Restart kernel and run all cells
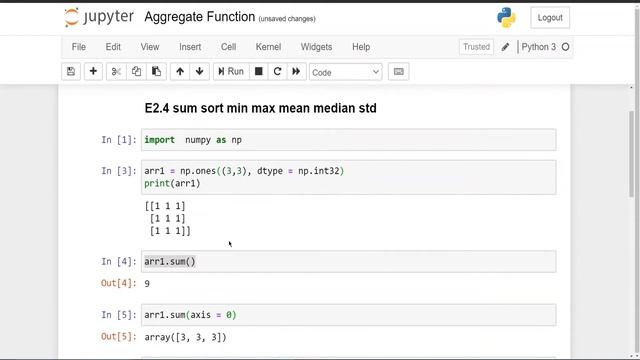This screenshot has width=640, height=360. pos(296,72)
